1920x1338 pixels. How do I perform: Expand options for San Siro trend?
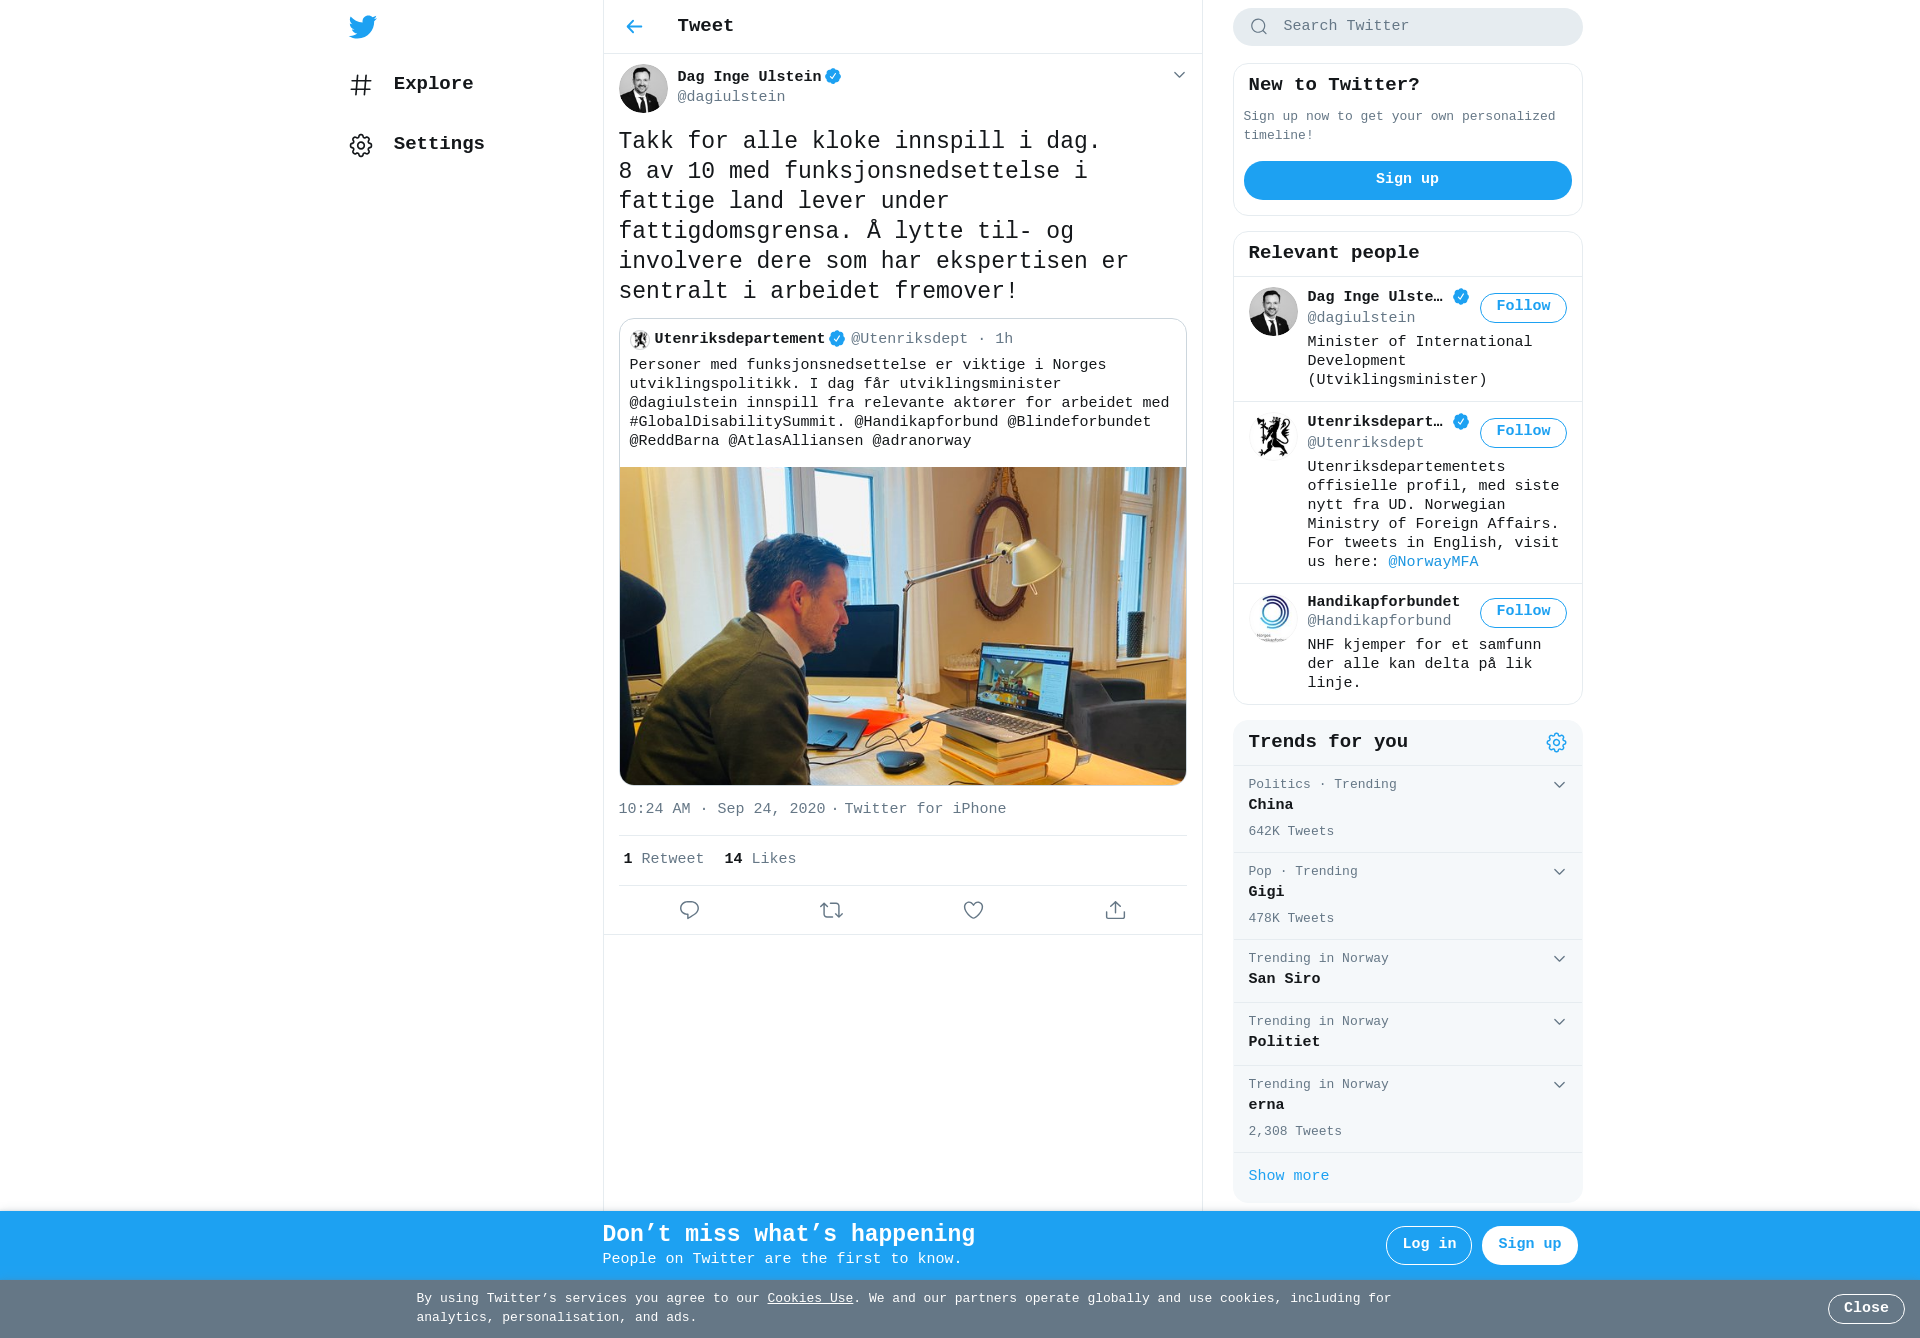1559,959
